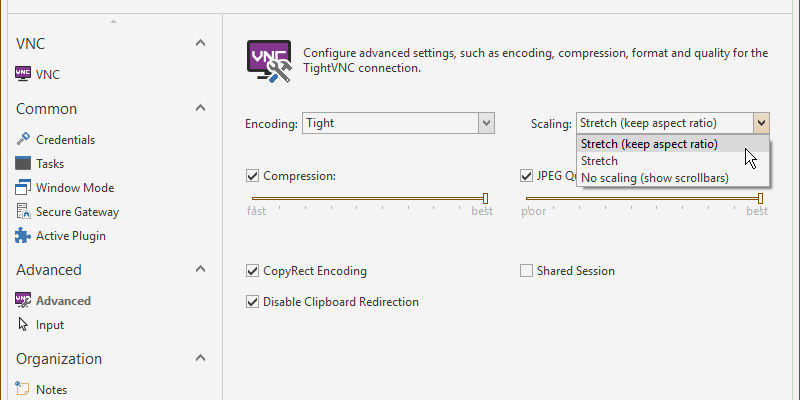Click the Window Mode icon

click(24, 187)
